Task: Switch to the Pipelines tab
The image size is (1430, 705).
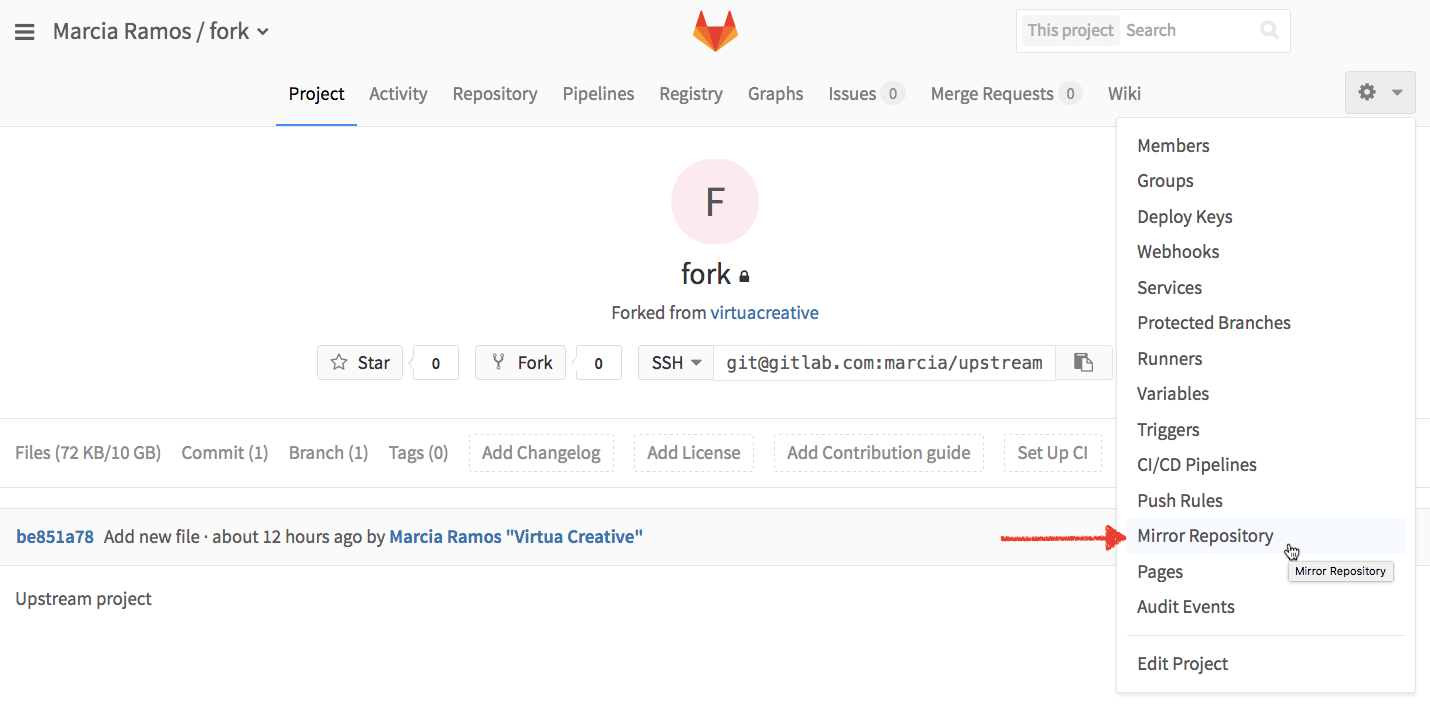Action: pos(598,93)
